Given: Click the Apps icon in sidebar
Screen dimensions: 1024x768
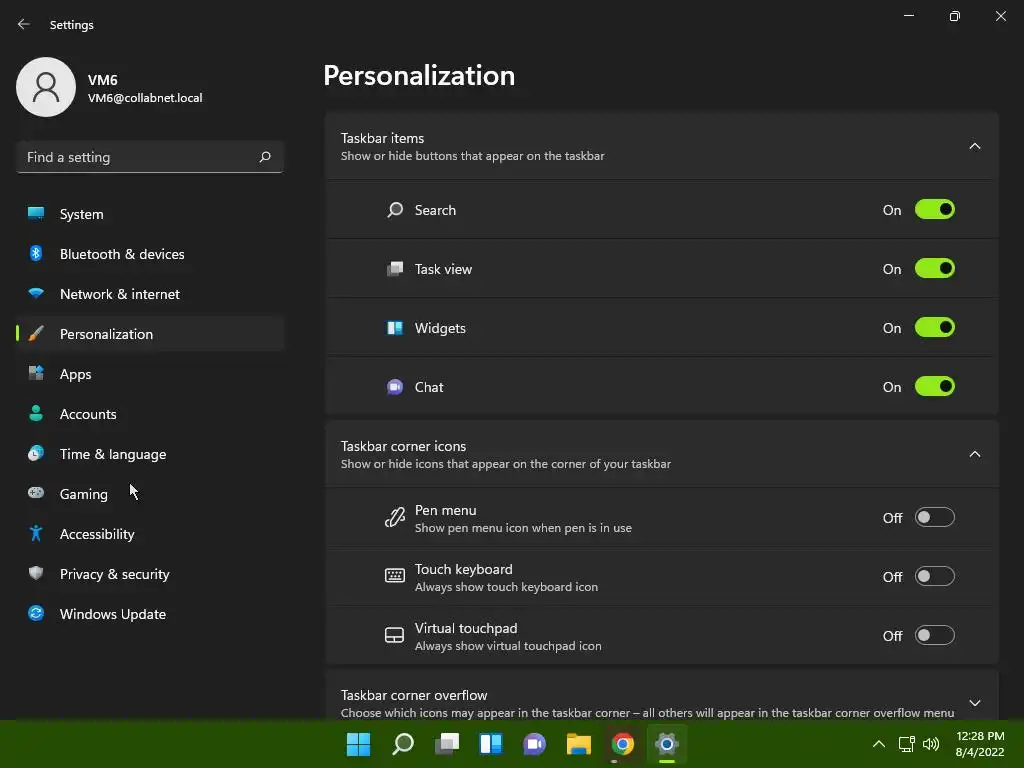Looking at the screenshot, I should tap(36, 374).
